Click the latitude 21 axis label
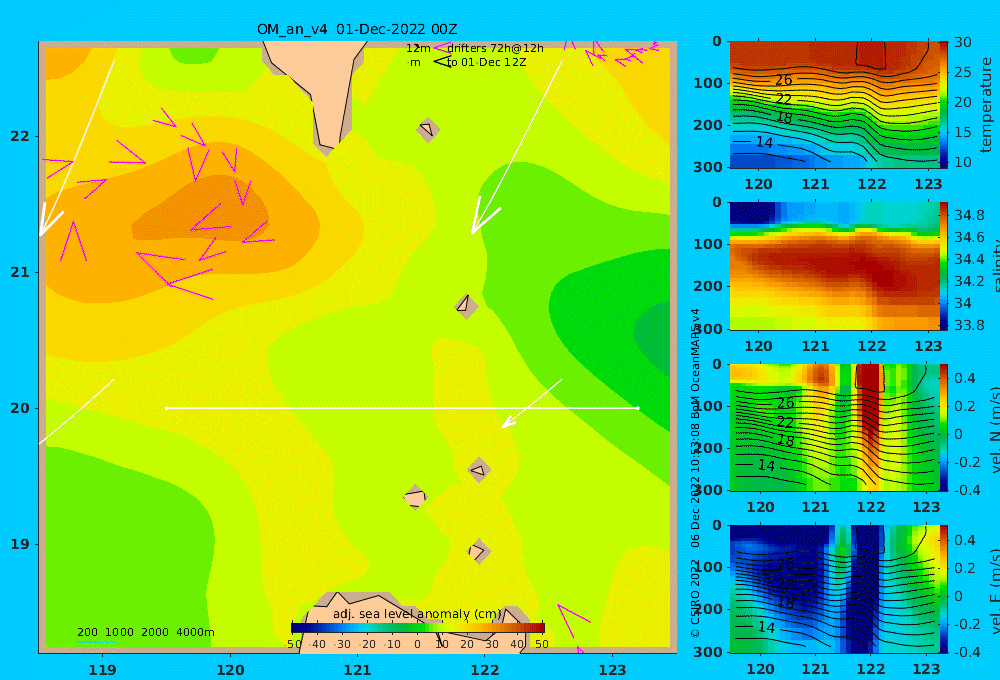This screenshot has height=680, width=1000. click(x=20, y=272)
